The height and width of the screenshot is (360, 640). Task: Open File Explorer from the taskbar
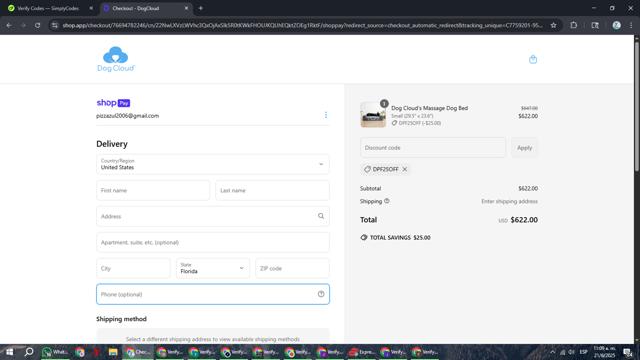pos(113,352)
